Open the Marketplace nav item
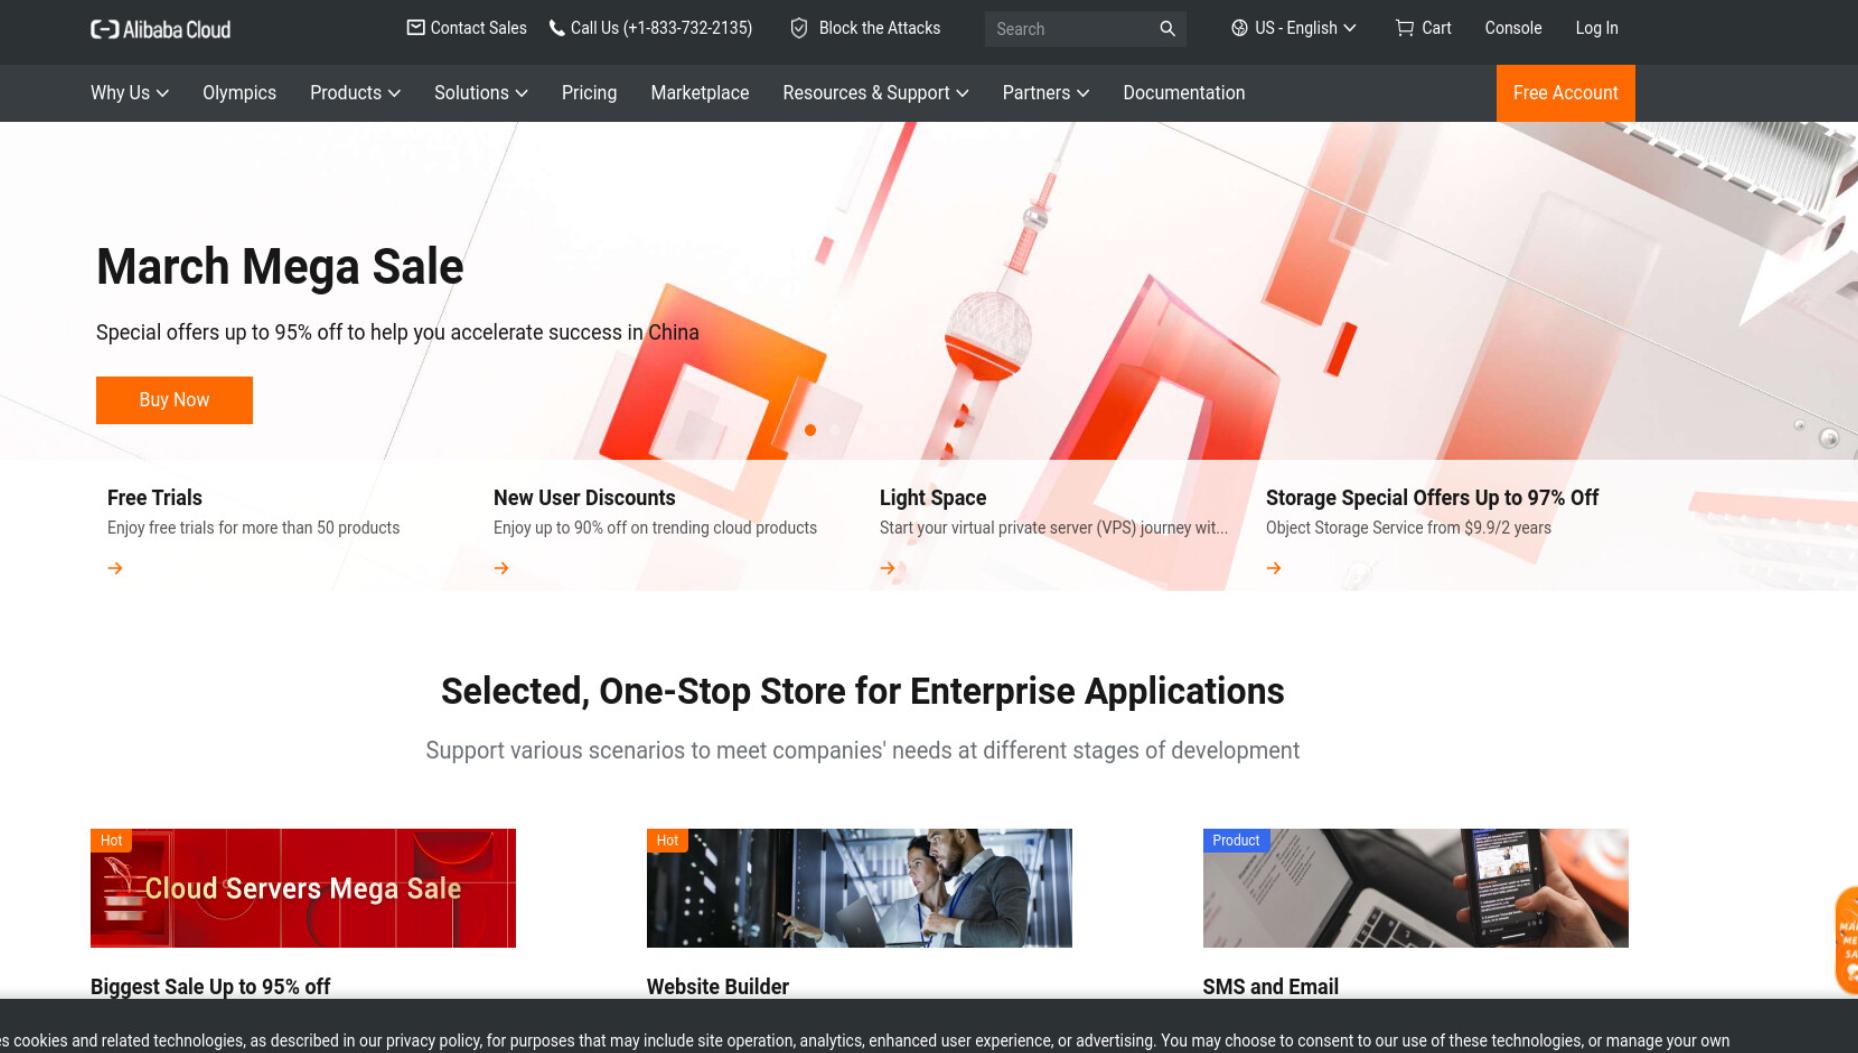This screenshot has width=1858, height=1053. tap(700, 93)
